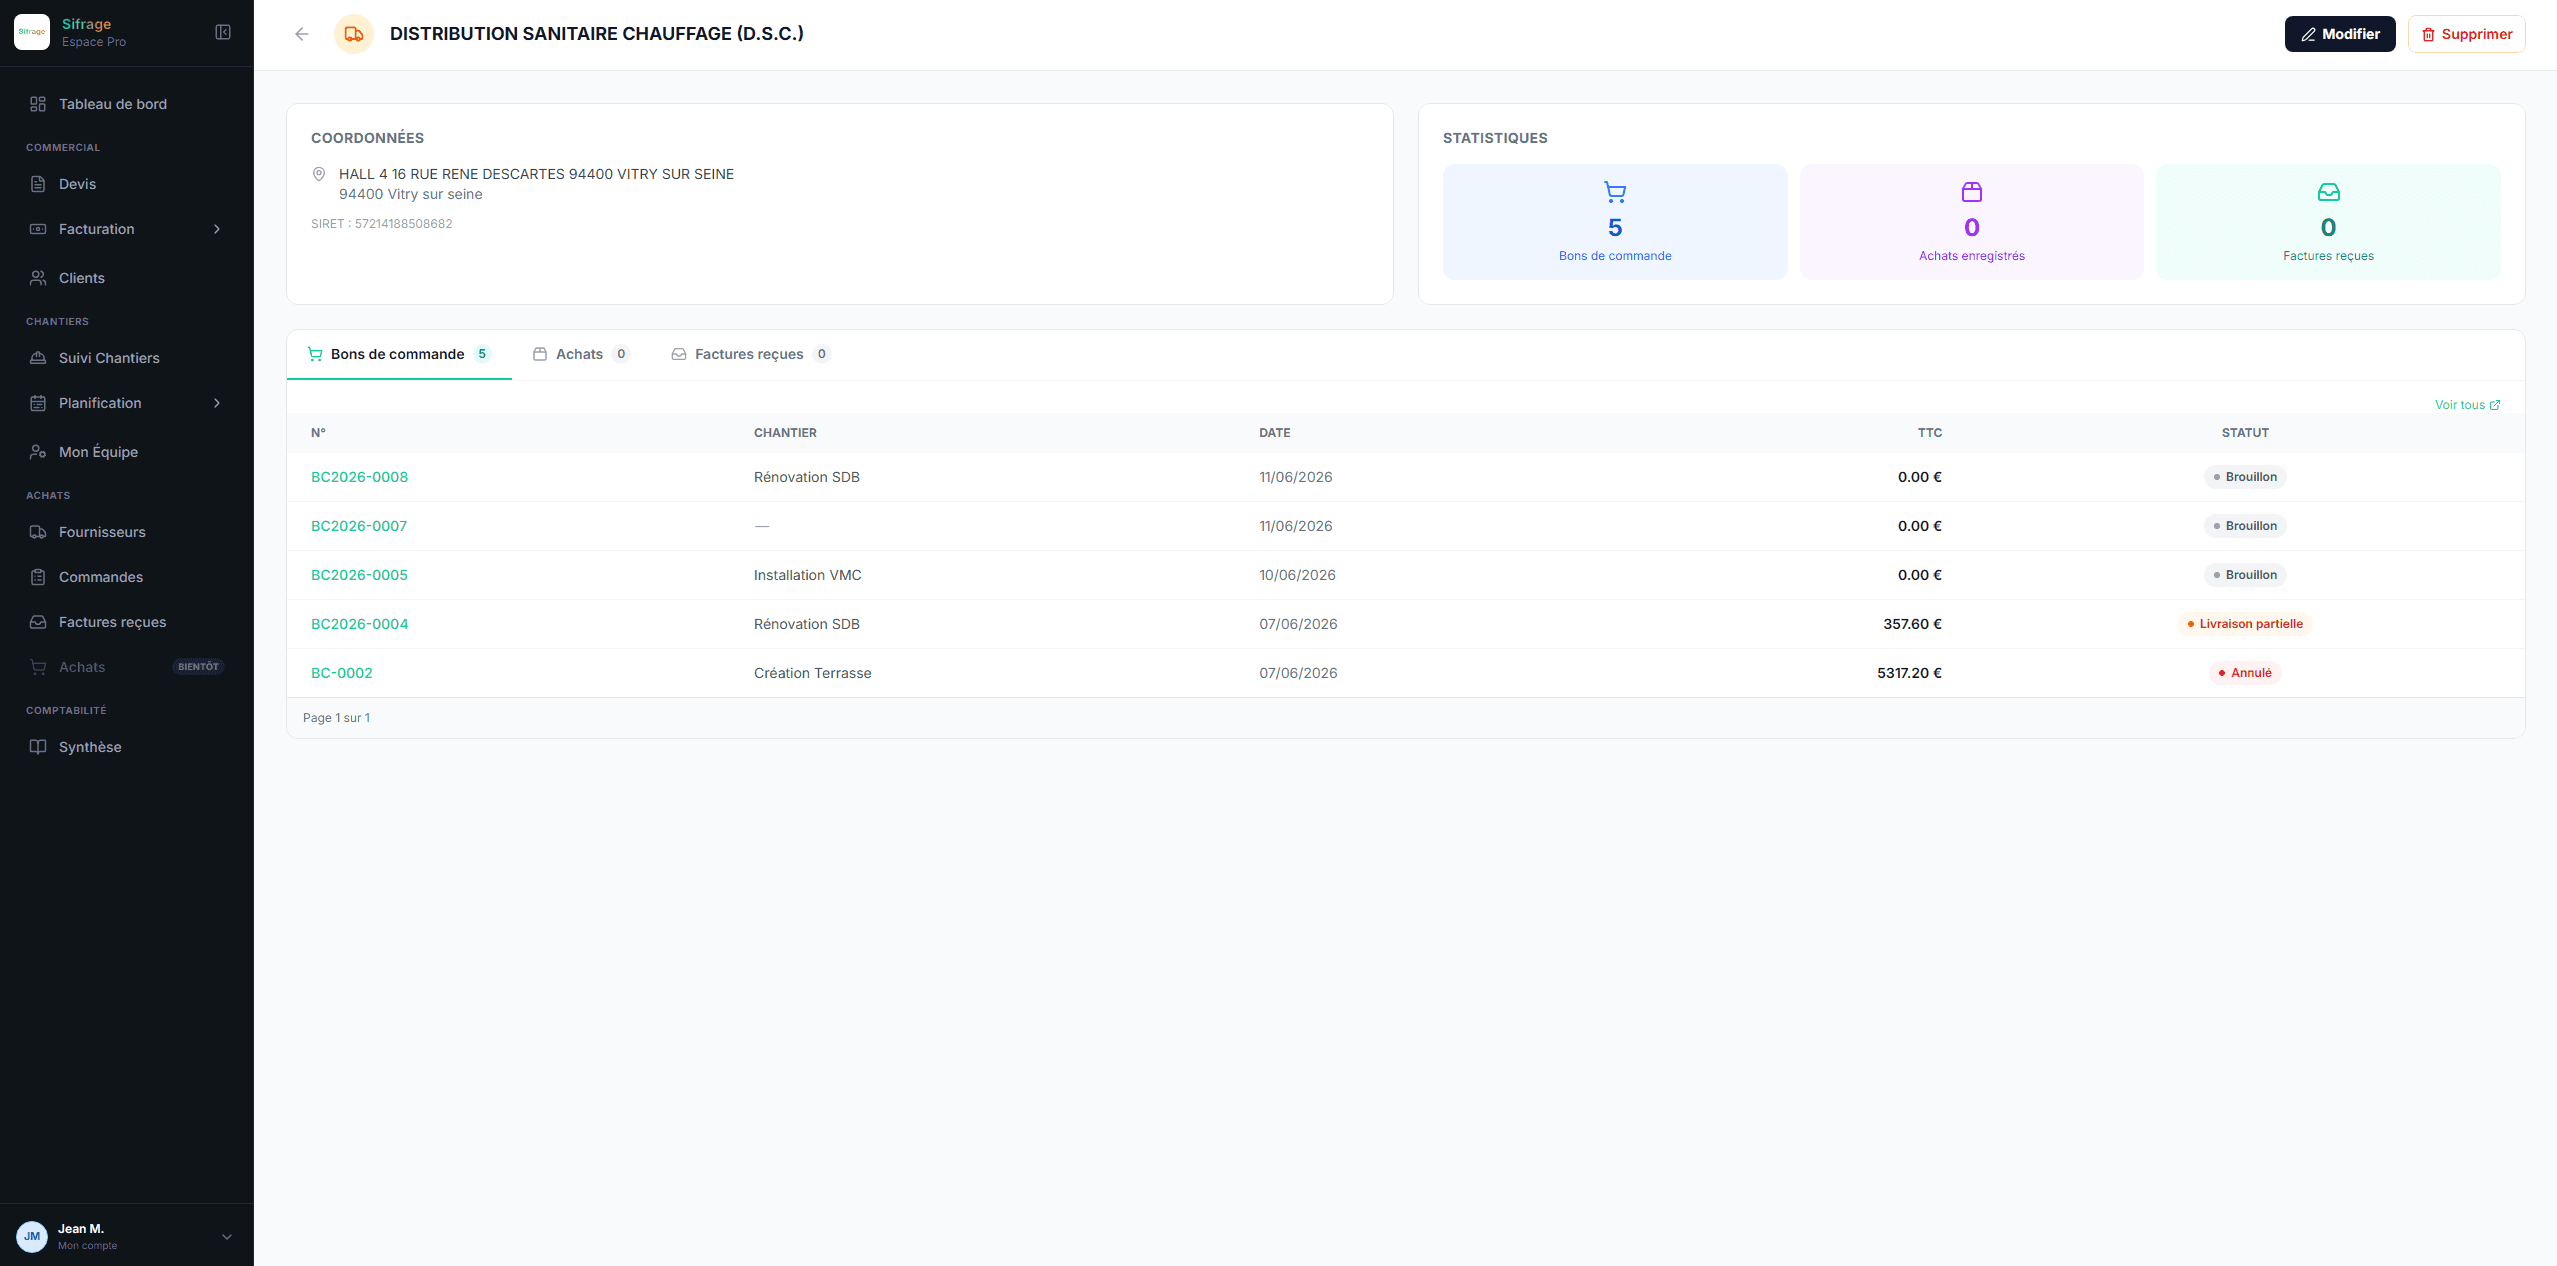Click the Factures reçues inbox icon in sidebar
This screenshot has height=1266, width=2557.
[38, 622]
